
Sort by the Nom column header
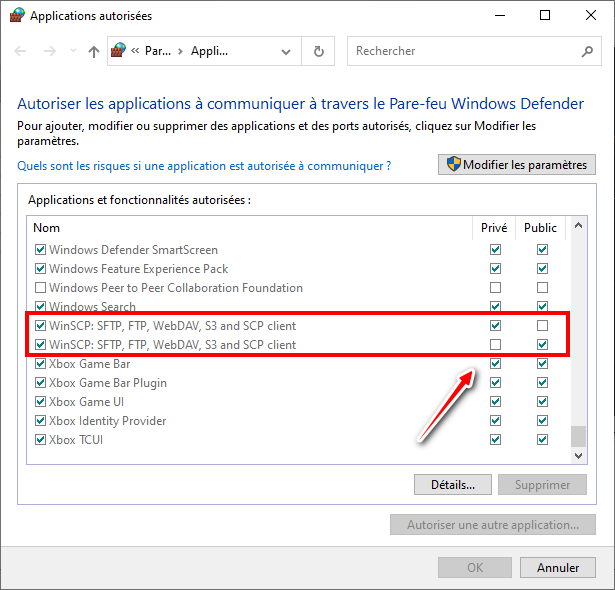tap(249, 228)
